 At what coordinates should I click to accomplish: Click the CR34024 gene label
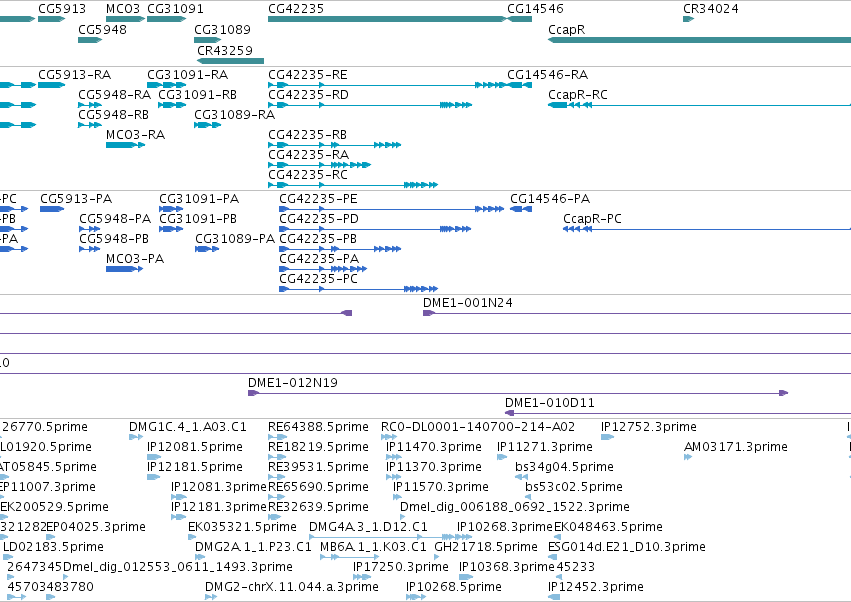coord(710,9)
